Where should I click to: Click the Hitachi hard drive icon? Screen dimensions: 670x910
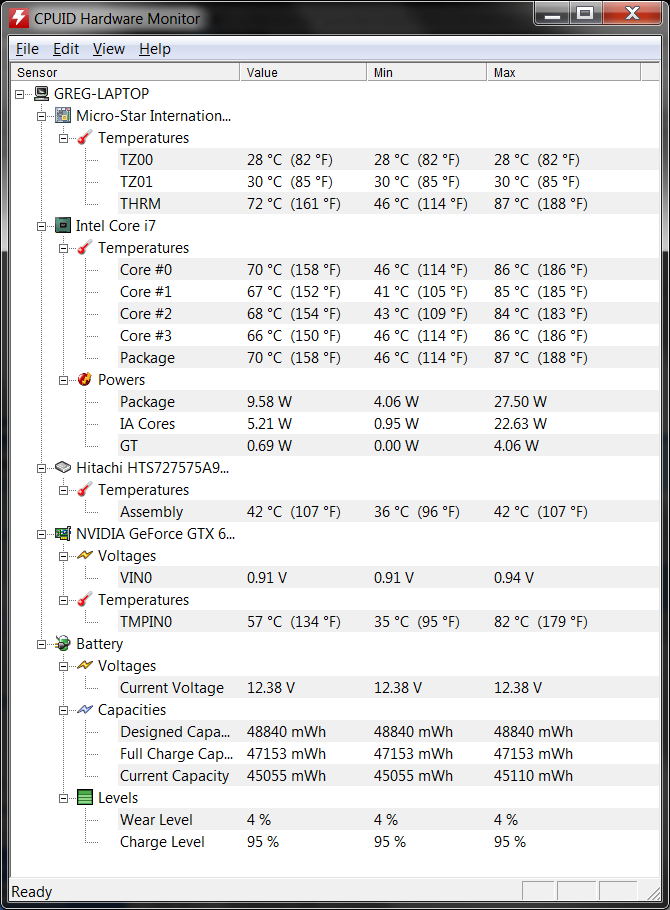pos(63,468)
